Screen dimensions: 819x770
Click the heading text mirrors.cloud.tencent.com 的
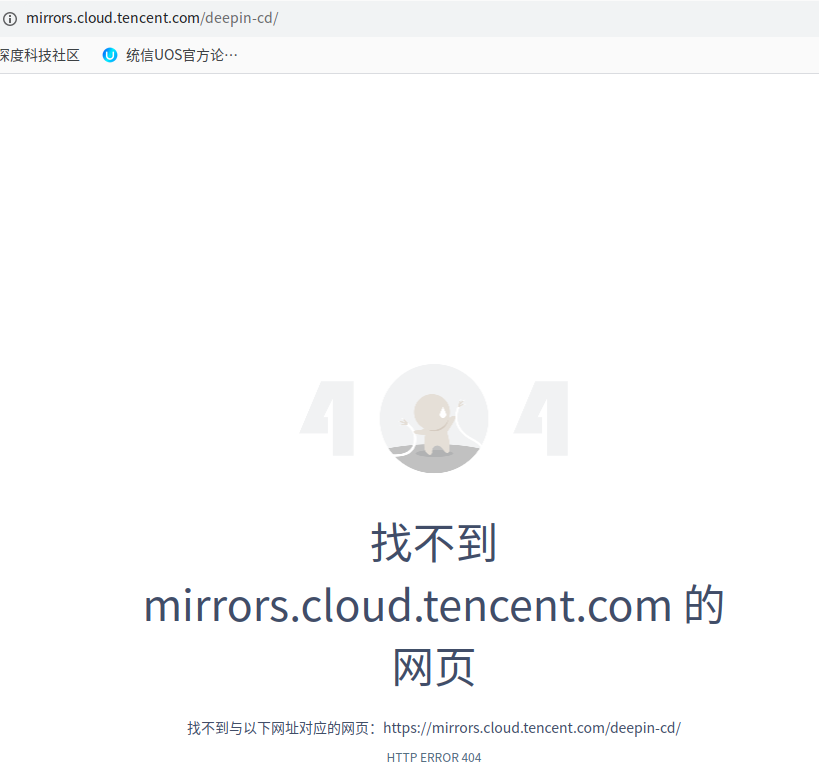(434, 605)
